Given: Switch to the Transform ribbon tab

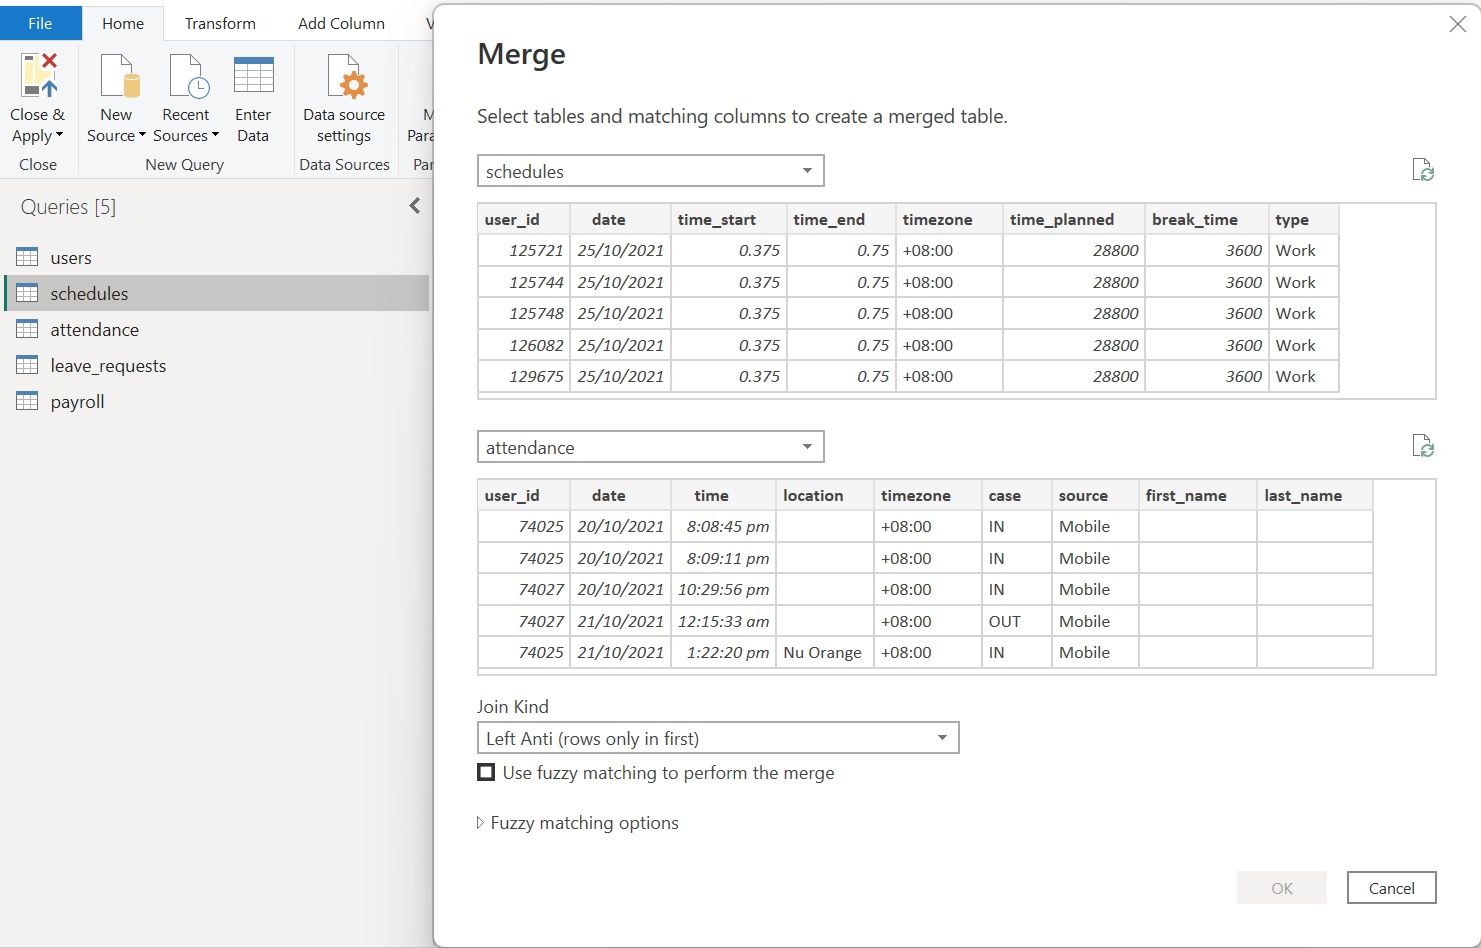Looking at the screenshot, I should point(220,23).
